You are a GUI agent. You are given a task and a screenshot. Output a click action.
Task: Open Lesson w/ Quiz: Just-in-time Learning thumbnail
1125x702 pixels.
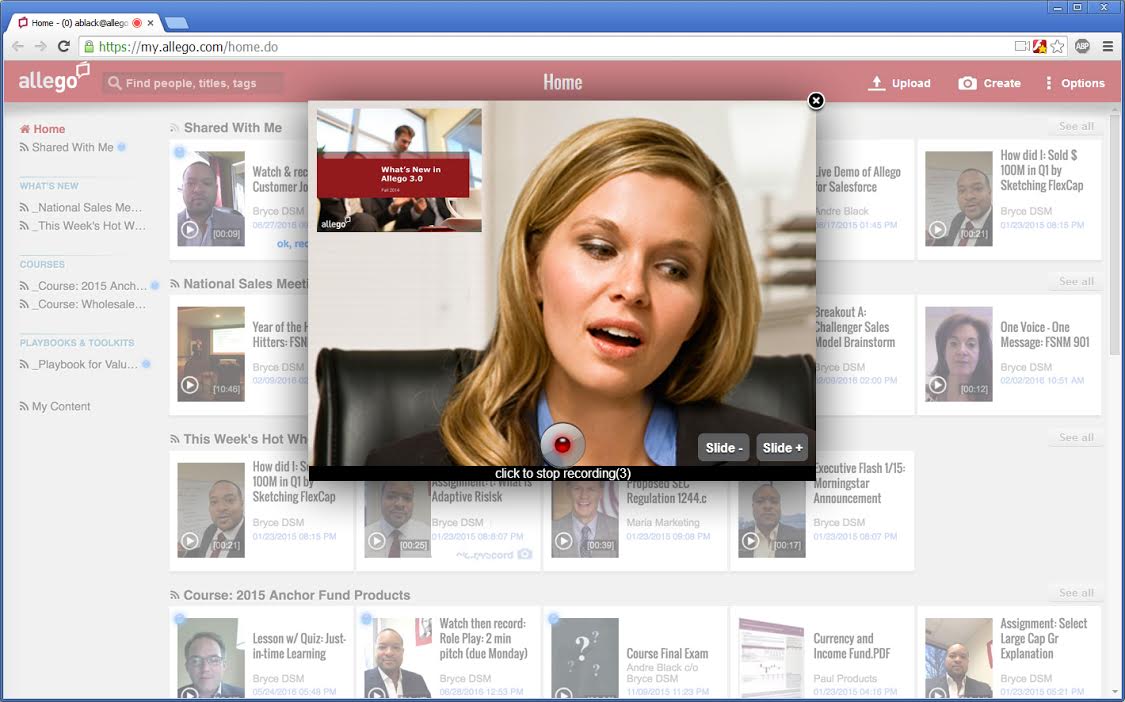(211, 657)
